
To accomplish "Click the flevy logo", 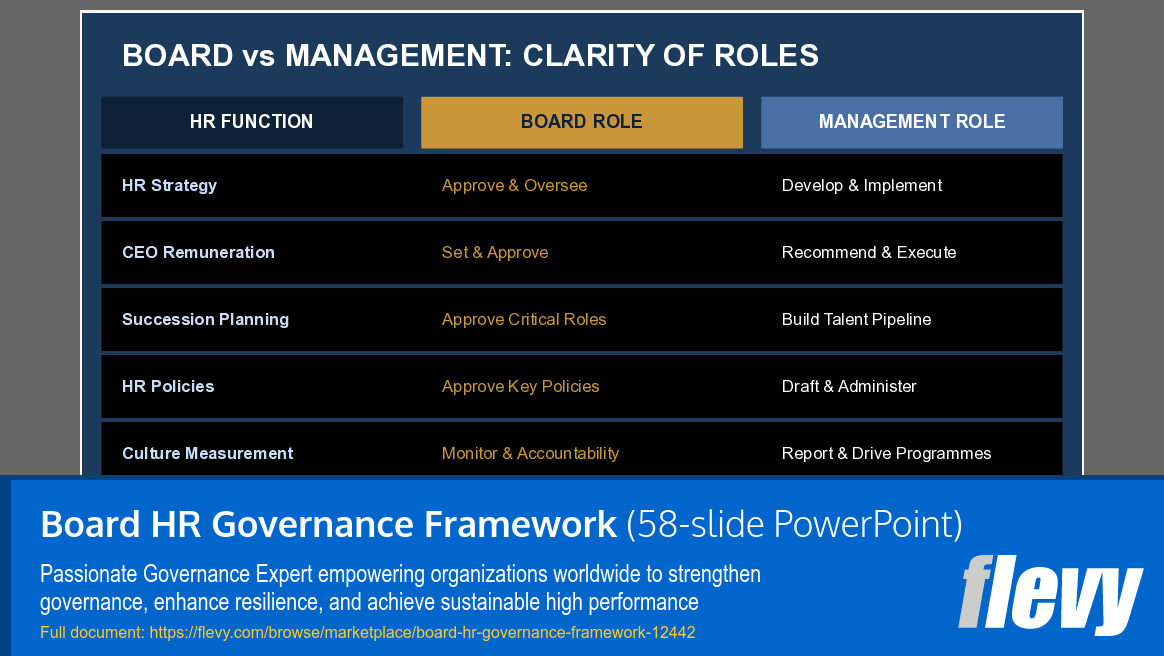I will (x=1050, y=594).
